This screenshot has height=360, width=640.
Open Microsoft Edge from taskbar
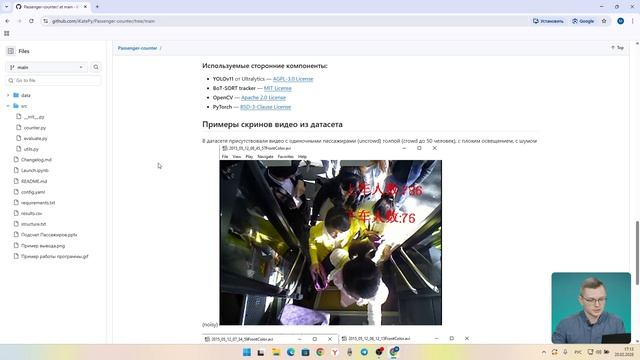291,352
